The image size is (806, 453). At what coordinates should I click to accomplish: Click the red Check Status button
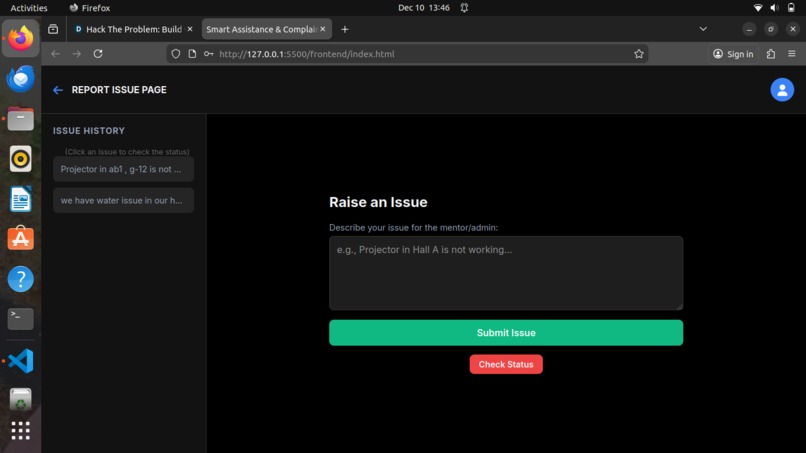pos(506,364)
